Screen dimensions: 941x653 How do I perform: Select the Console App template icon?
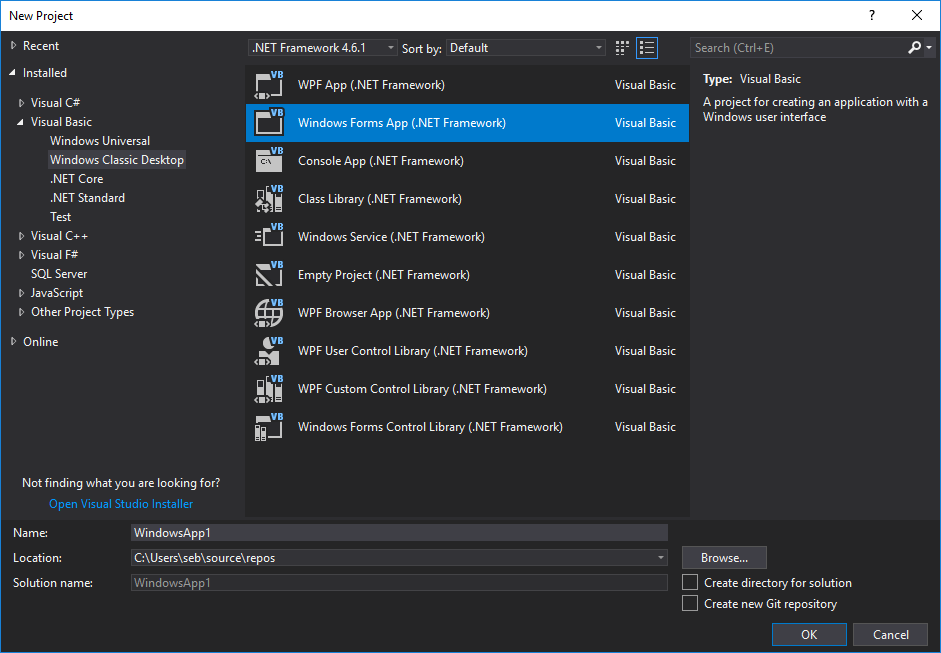point(269,161)
